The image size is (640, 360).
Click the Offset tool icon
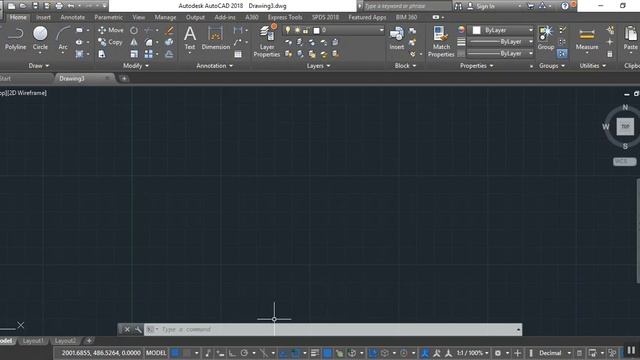point(169,54)
